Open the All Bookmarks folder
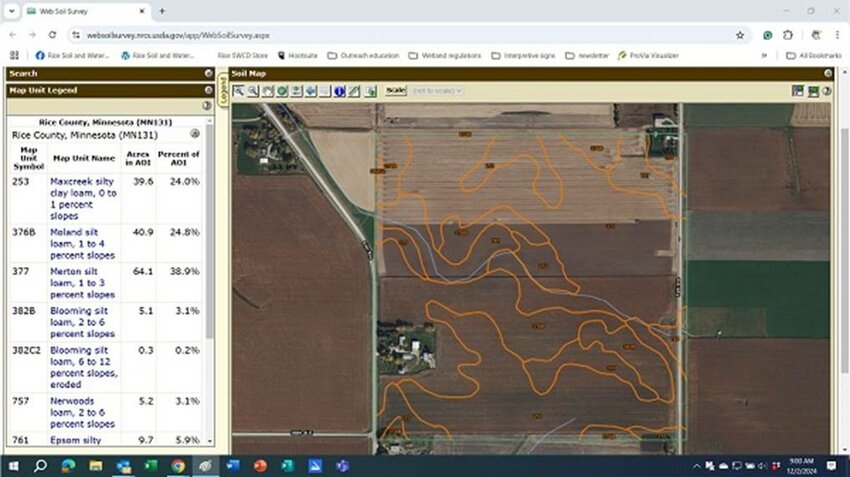 tap(814, 55)
